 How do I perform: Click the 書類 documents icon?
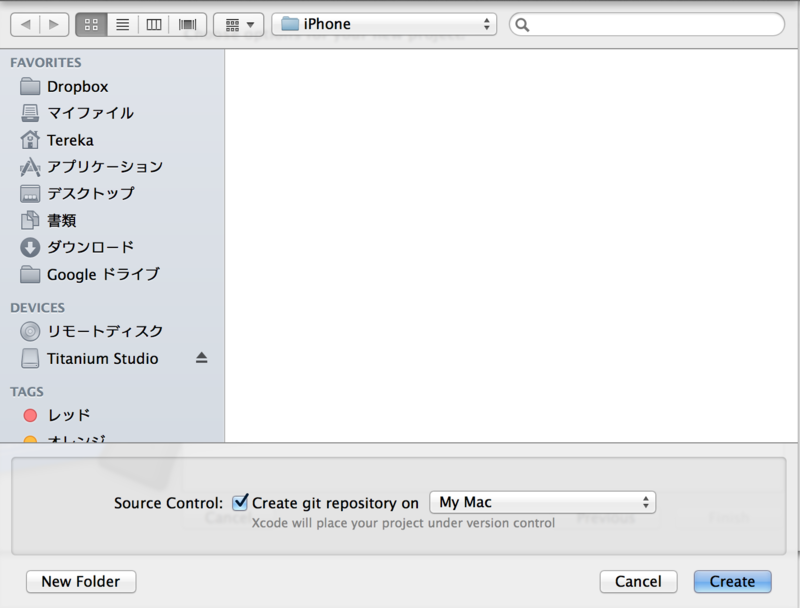pos(30,220)
